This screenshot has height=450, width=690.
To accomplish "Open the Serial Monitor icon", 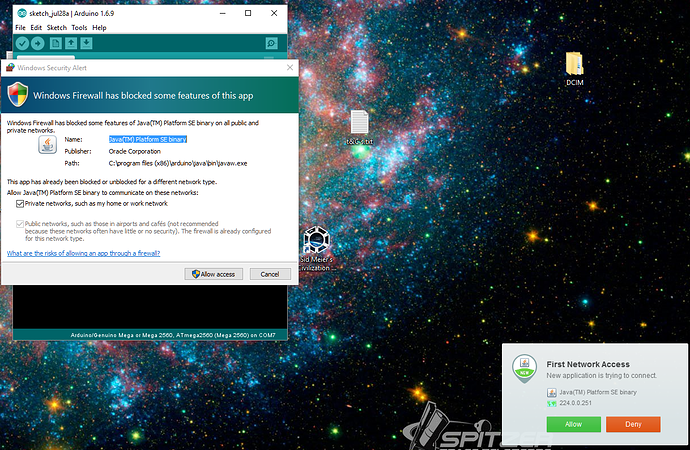I will coord(270,44).
